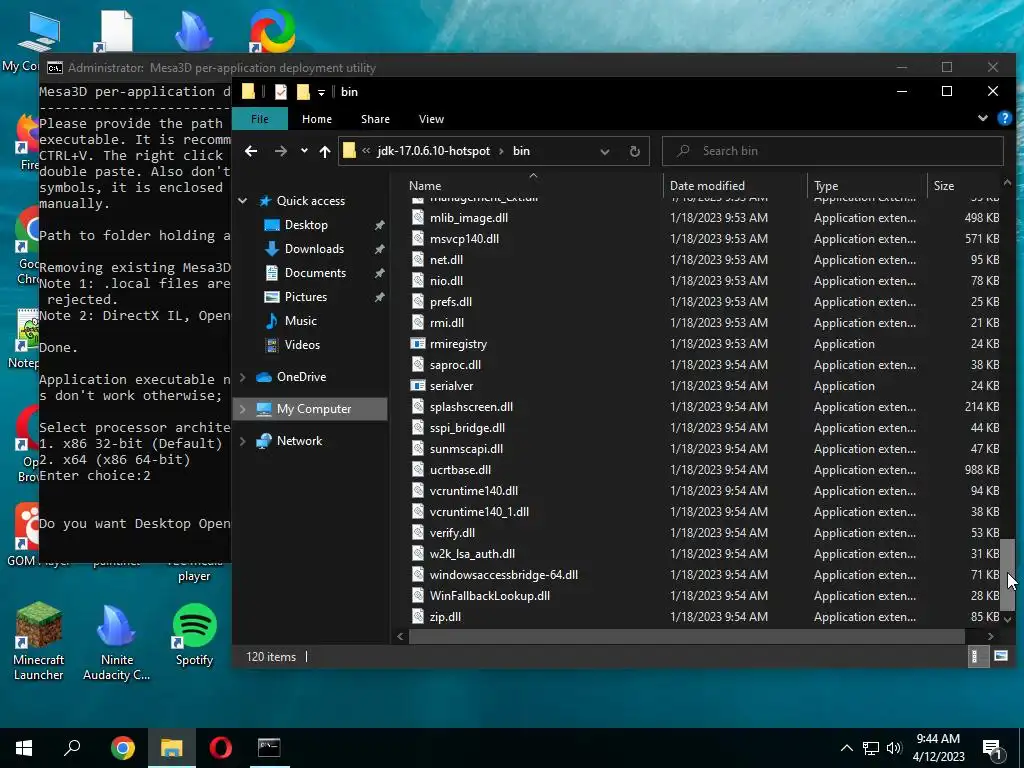The height and width of the screenshot is (768, 1024).
Task: Open network status tray icon
Action: pos(871,748)
